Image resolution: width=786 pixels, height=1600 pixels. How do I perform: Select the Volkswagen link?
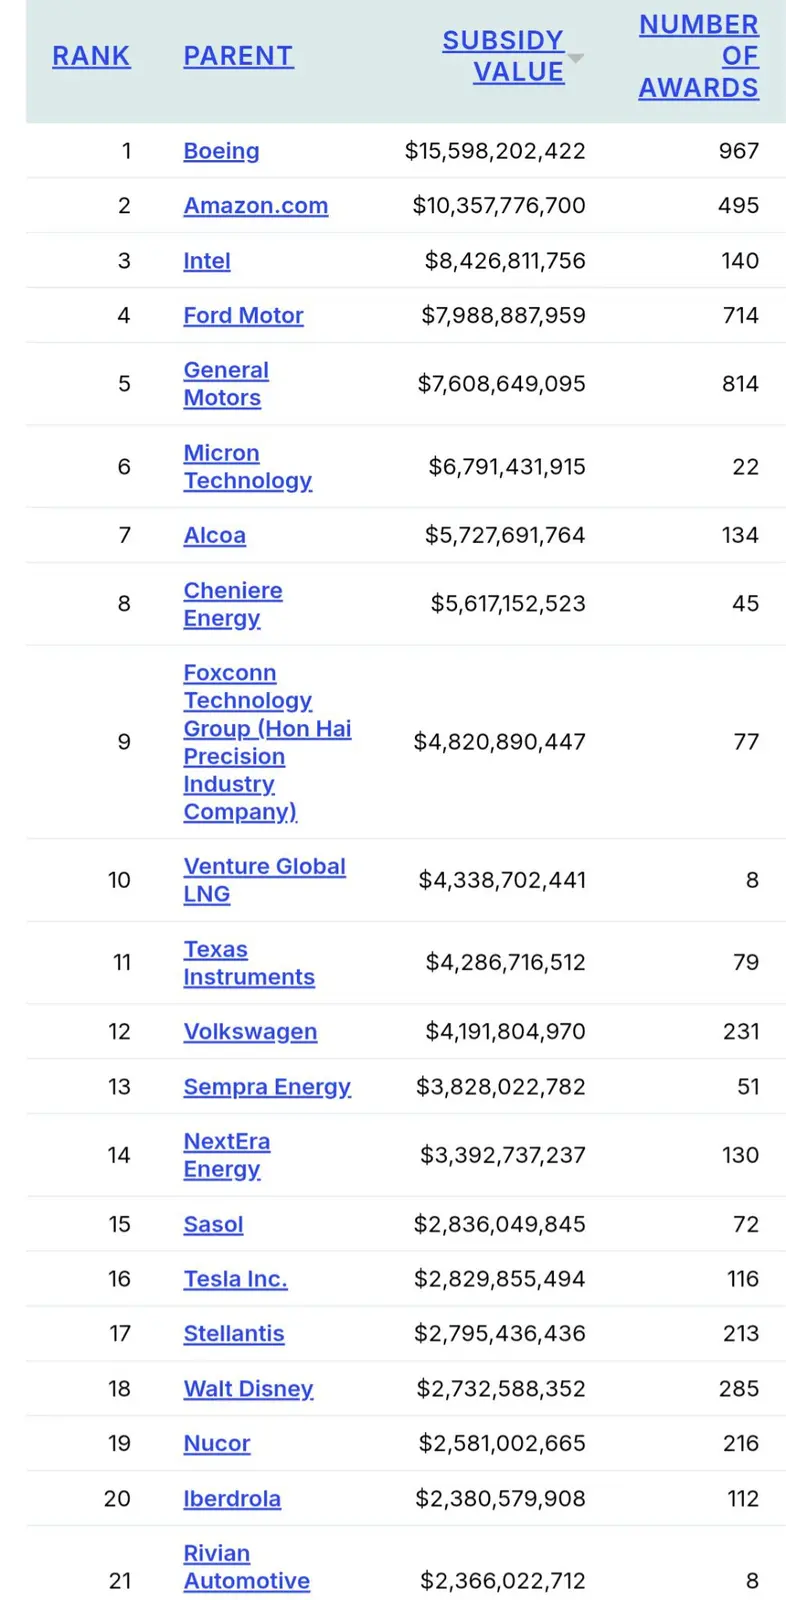click(250, 1032)
